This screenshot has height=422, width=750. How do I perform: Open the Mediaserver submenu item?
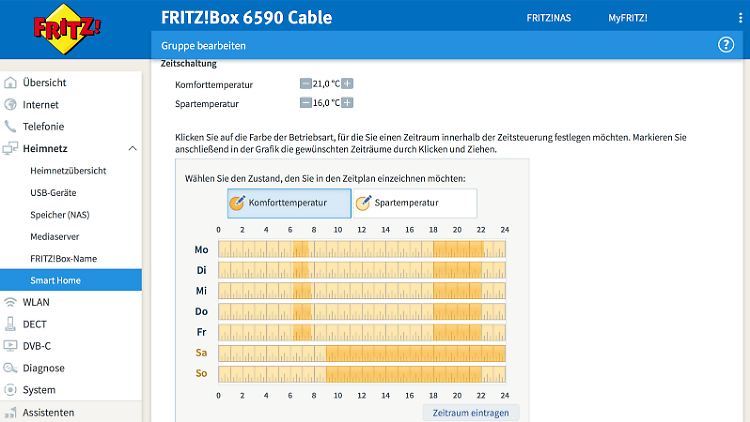pos(56,236)
